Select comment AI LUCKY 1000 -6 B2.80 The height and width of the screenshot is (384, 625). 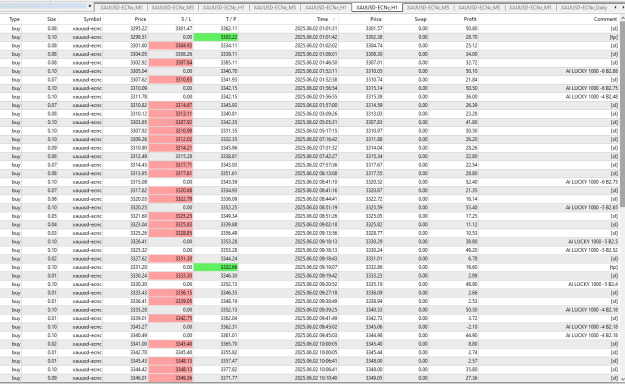pyautogui.click(x=592, y=71)
